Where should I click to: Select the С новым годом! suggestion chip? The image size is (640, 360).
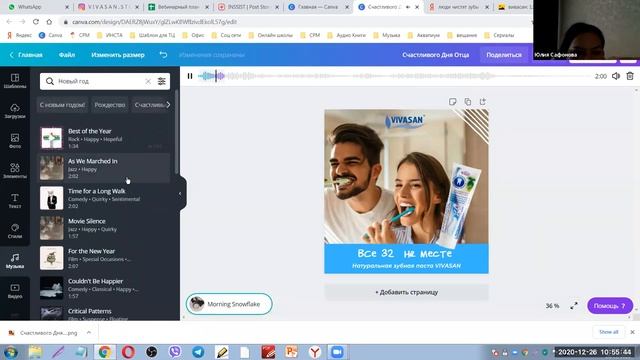point(62,105)
